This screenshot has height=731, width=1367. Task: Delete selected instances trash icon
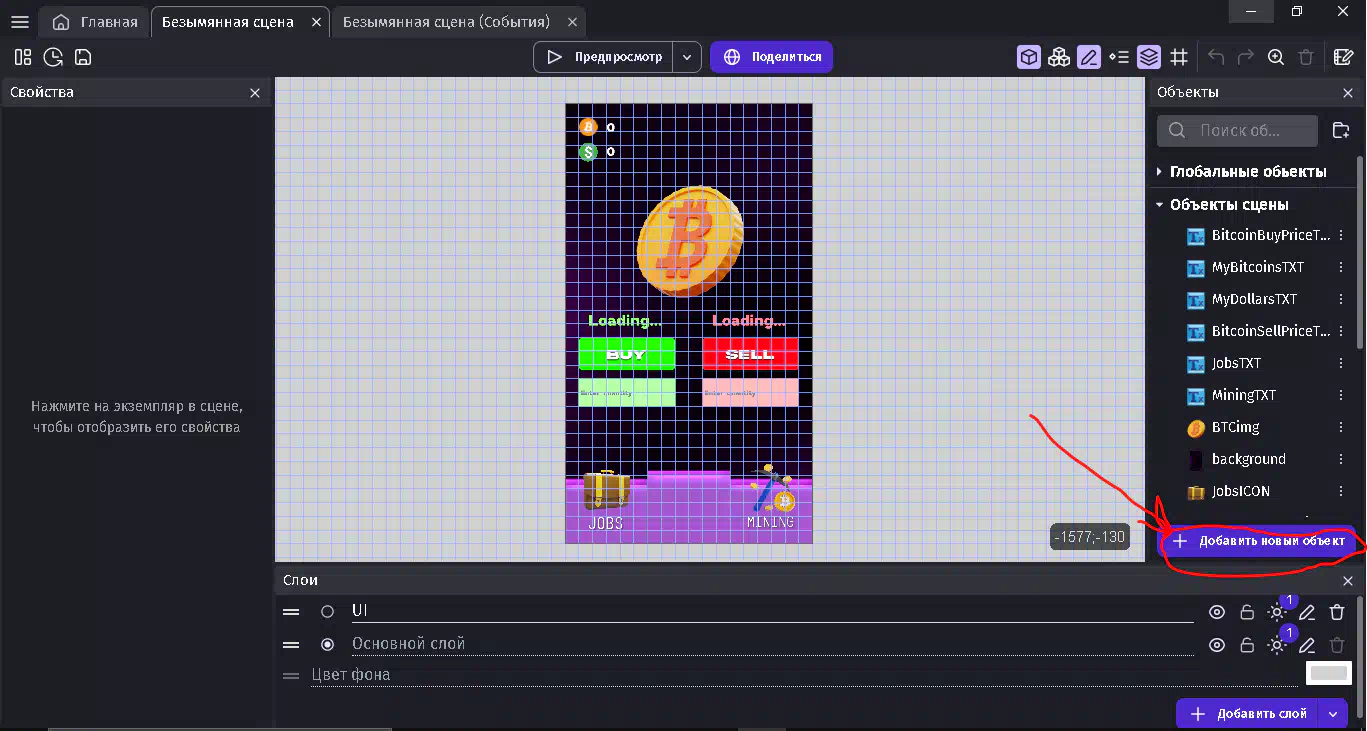[1306, 57]
